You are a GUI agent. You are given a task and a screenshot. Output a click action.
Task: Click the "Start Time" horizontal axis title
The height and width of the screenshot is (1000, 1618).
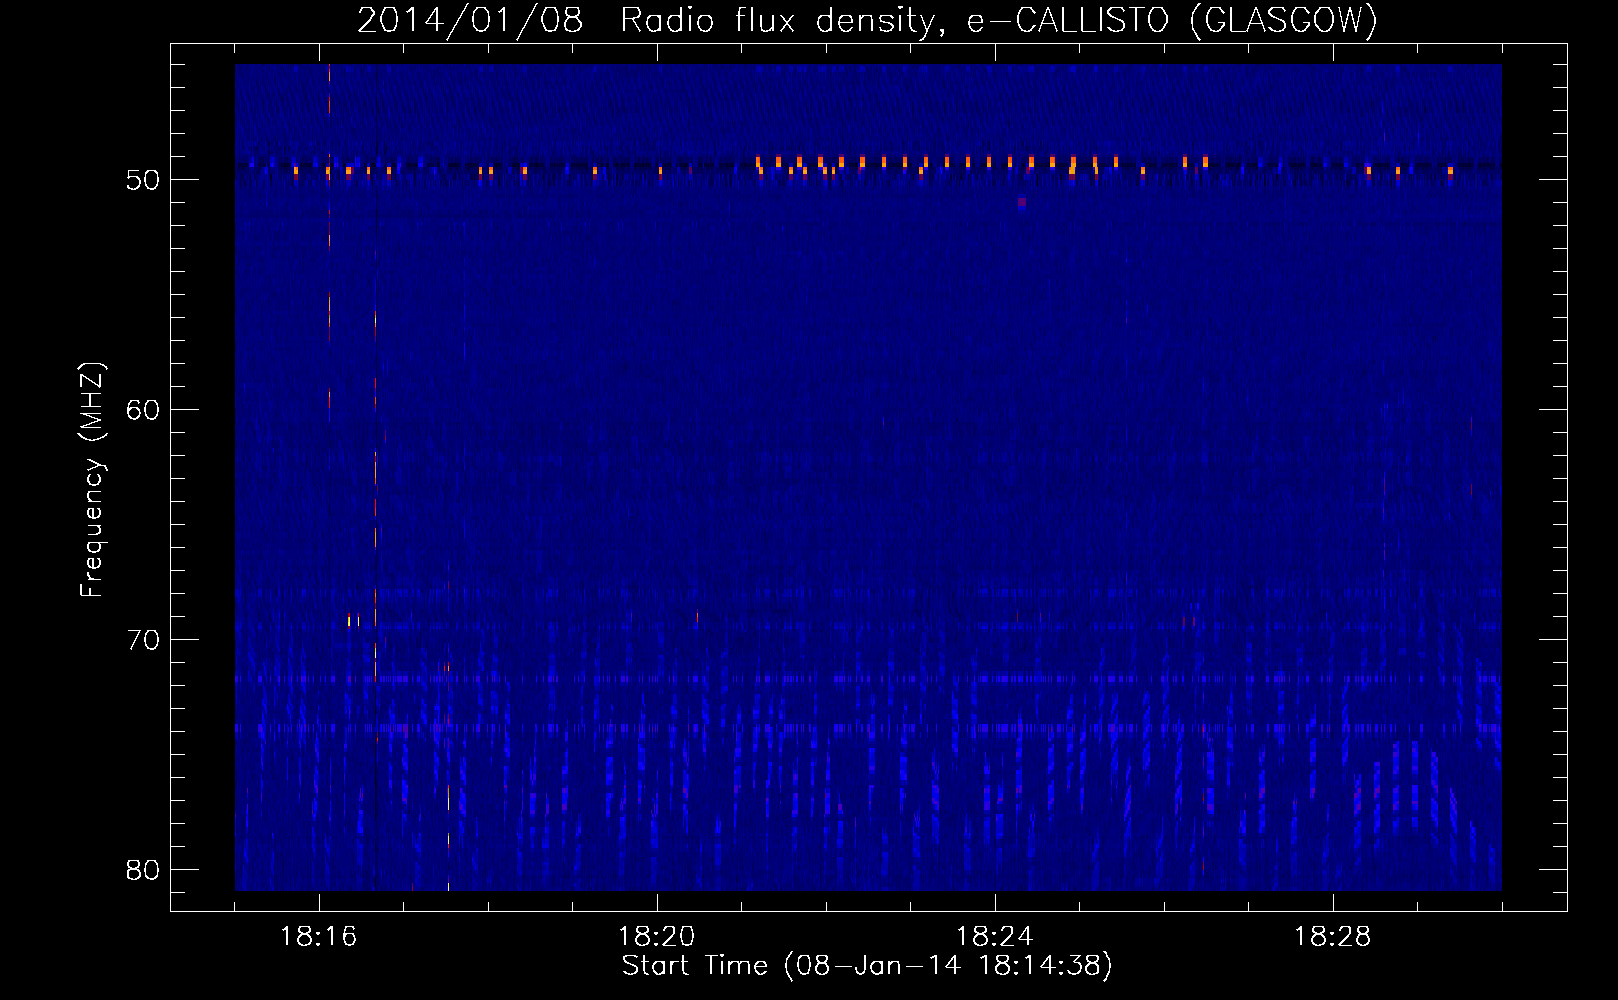[x=694, y=966]
